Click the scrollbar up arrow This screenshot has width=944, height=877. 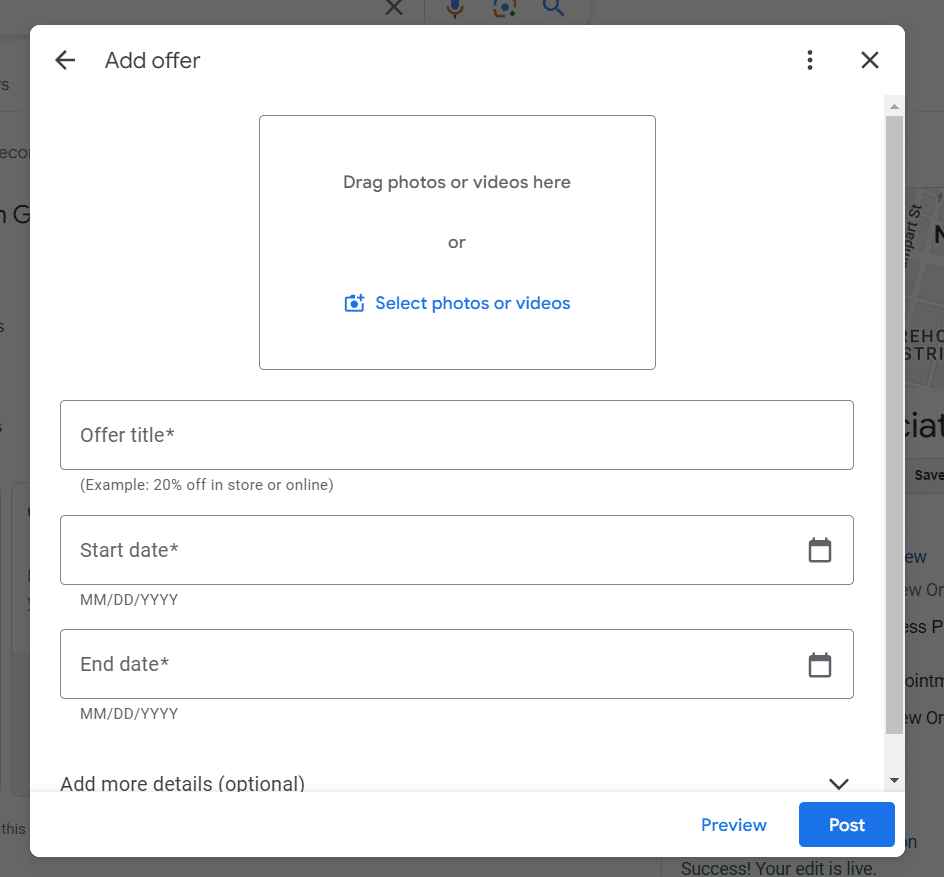[x=894, y=106]
